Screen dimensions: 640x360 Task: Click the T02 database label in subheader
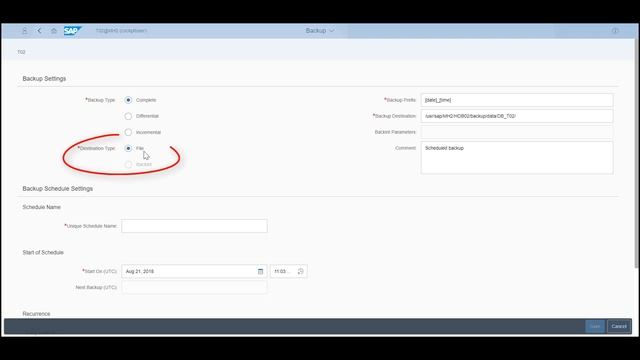pyautogui.click(x=21, y=52)
